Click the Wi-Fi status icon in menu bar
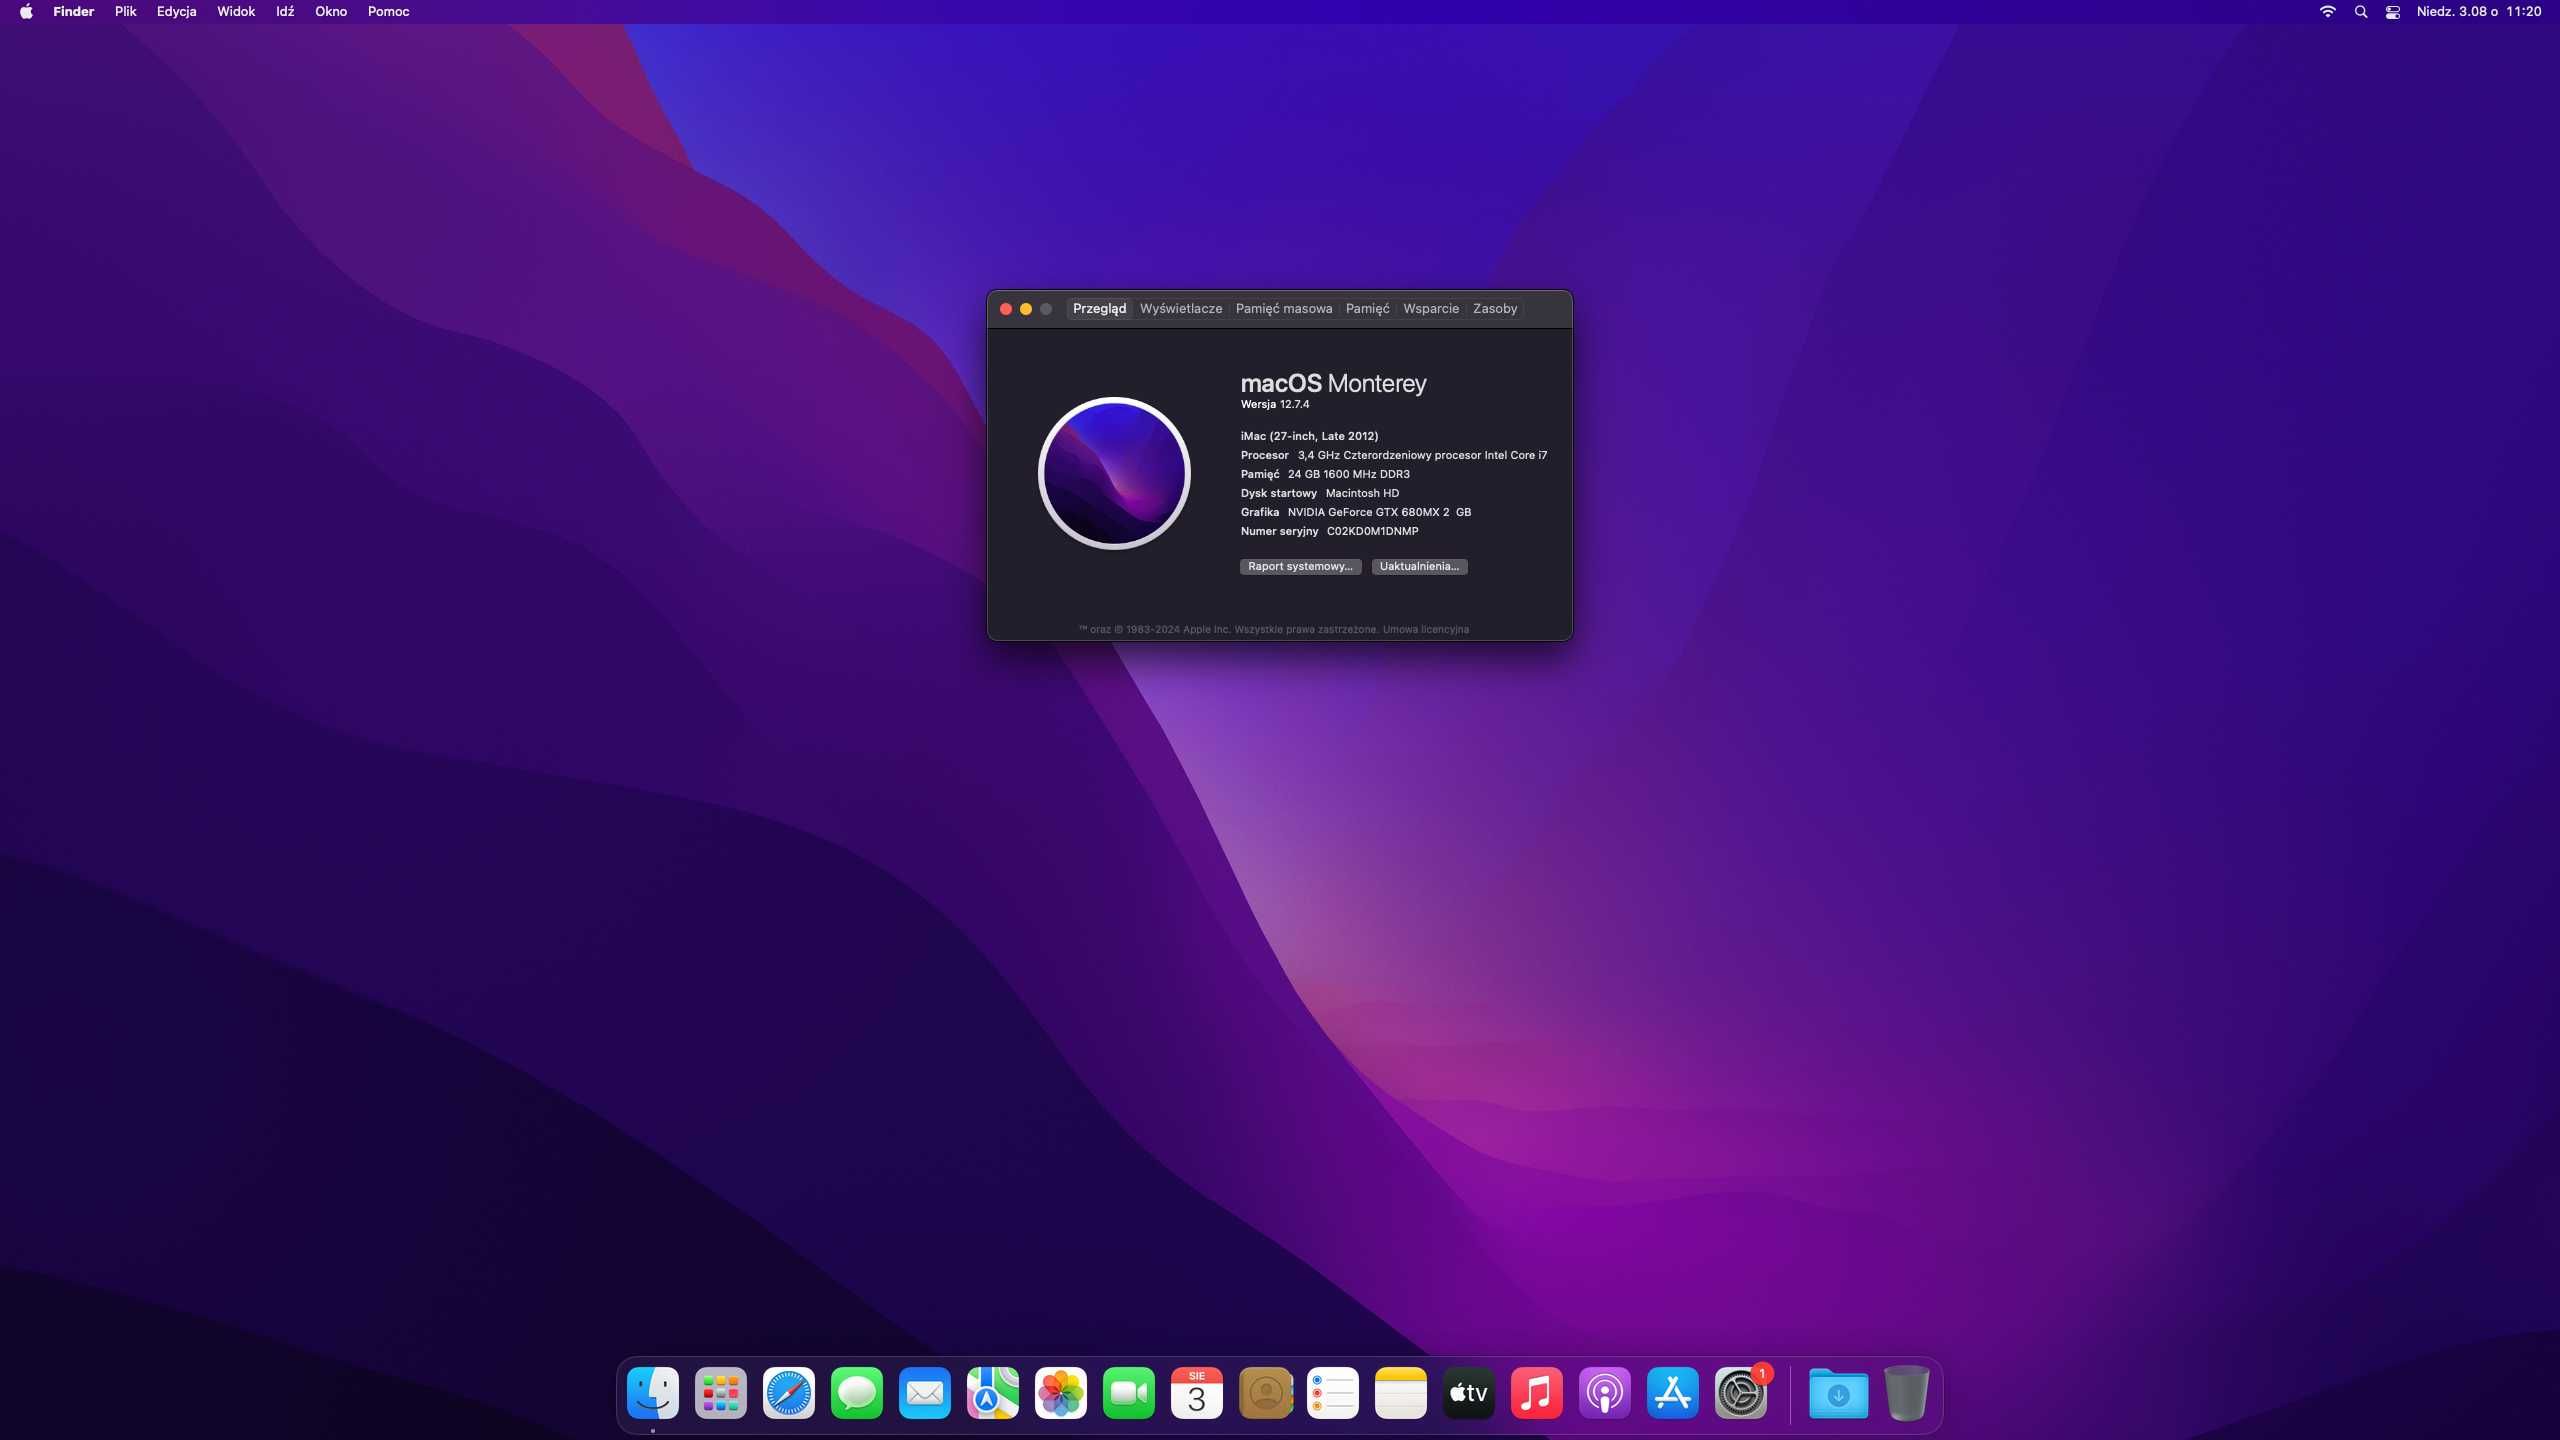2560x1440 pixels. (2328, 12)
